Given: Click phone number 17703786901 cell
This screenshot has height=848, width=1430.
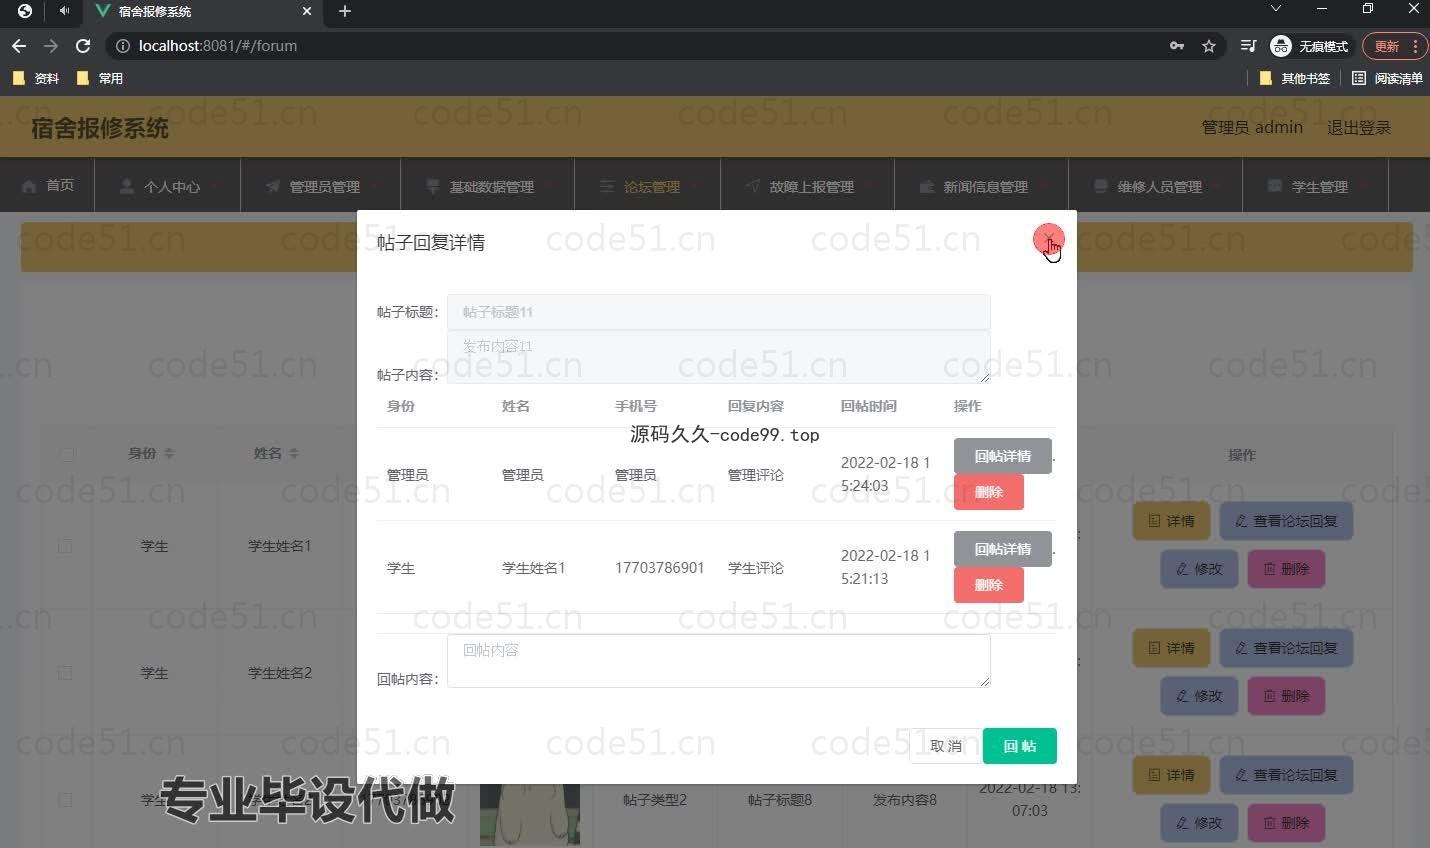Looking at the screenshot, I should pyautogui.click(x=660, y=568).
